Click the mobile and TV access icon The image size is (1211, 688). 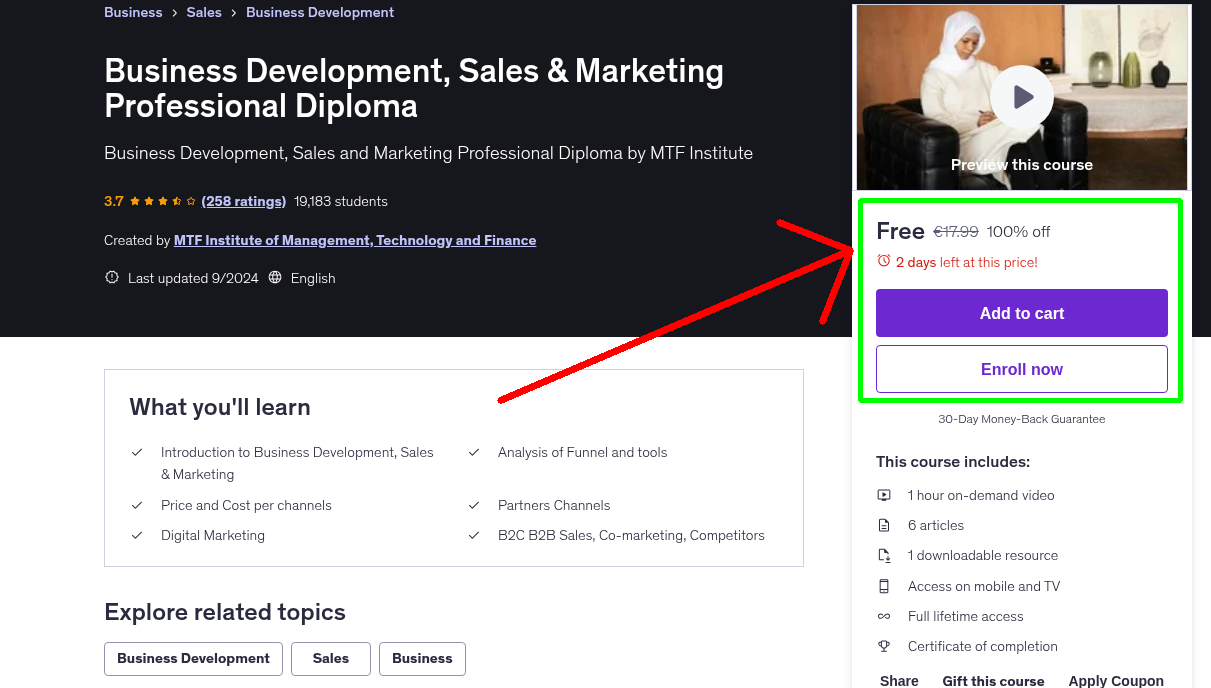click(x=884, y=586)
